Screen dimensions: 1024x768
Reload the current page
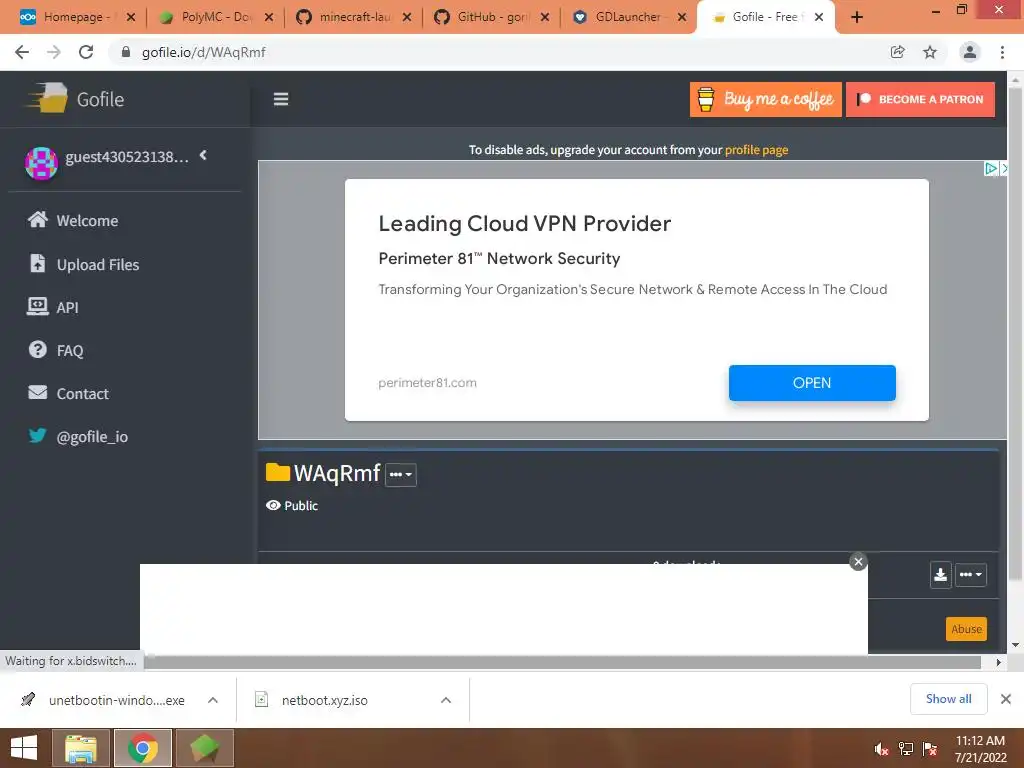coord(86,52)
